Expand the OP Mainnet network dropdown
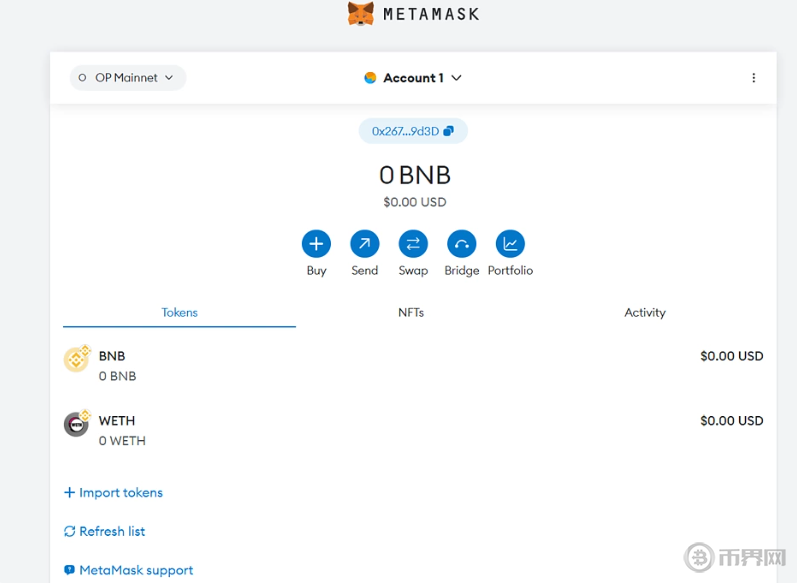The width and height of the screenshot is (797, 585). [x=128, y=78]
